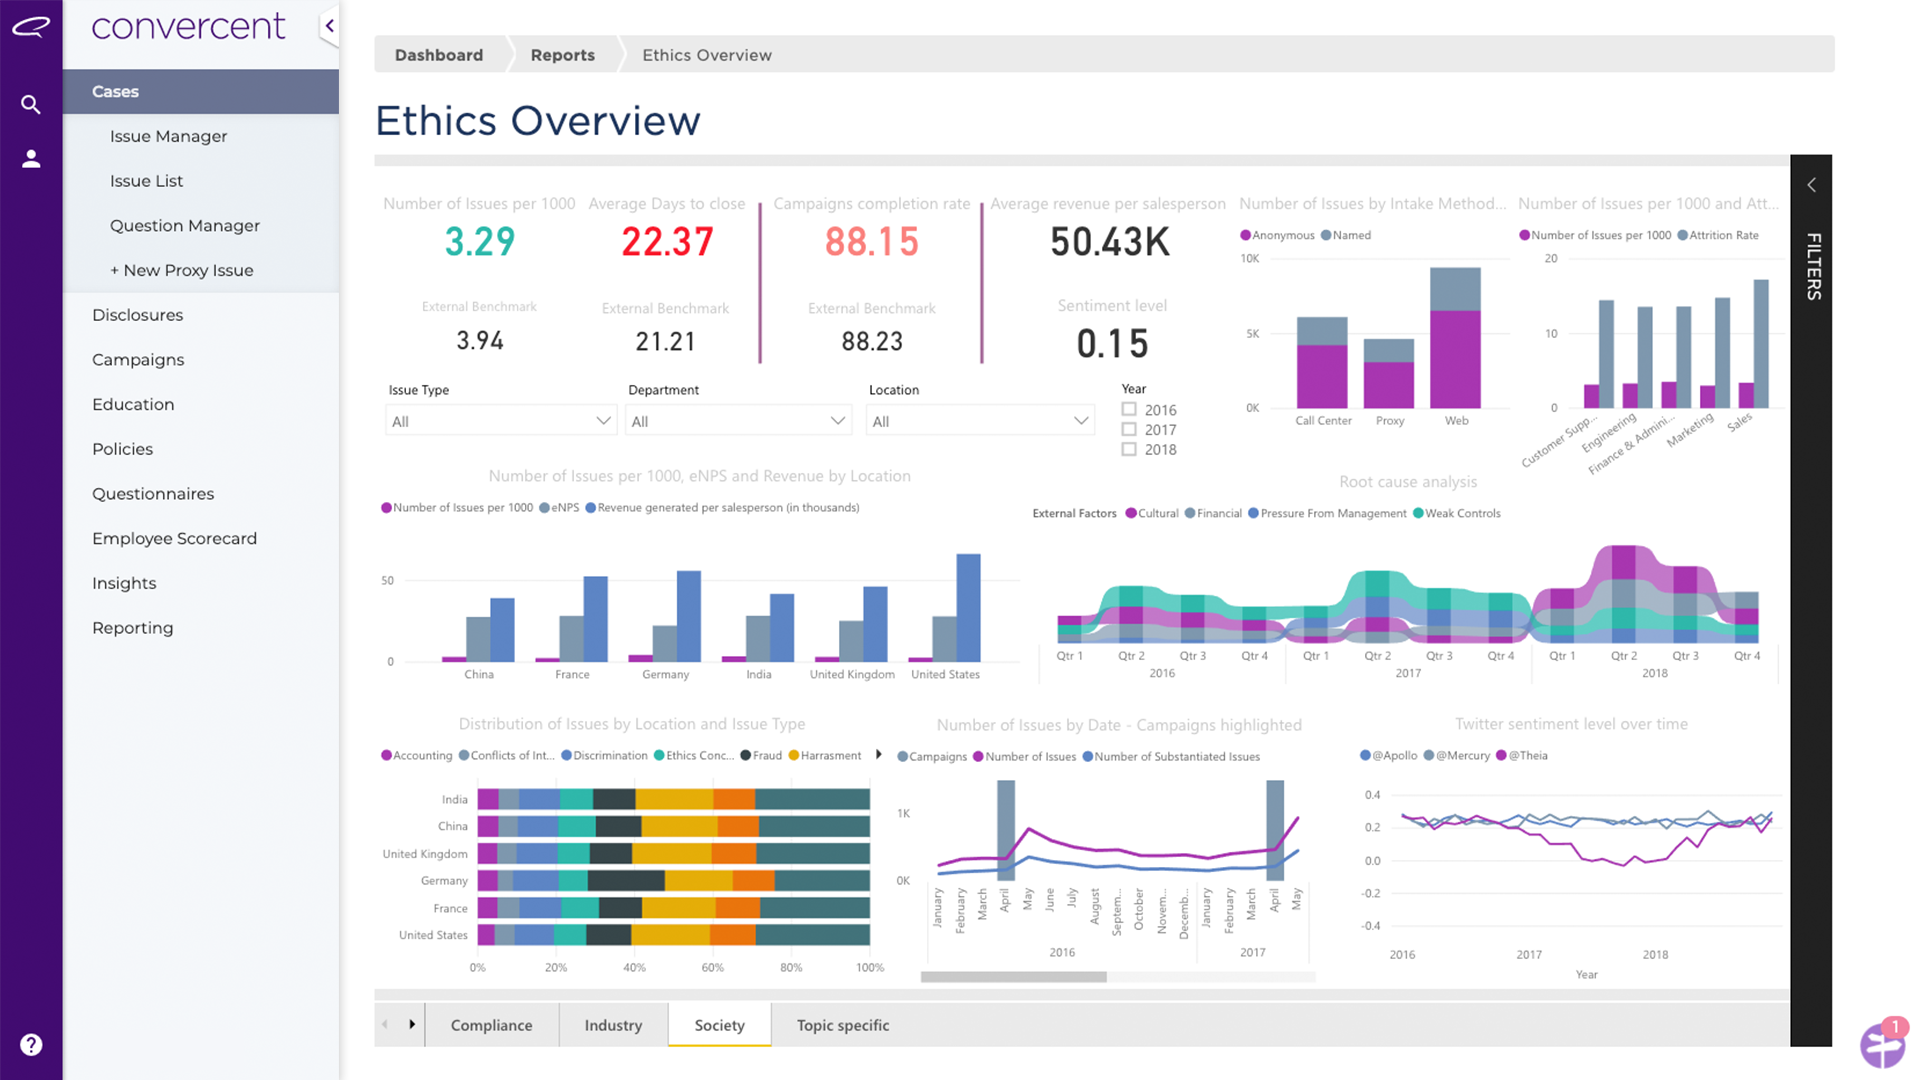Select the Industry tab

coord(613,1025)
